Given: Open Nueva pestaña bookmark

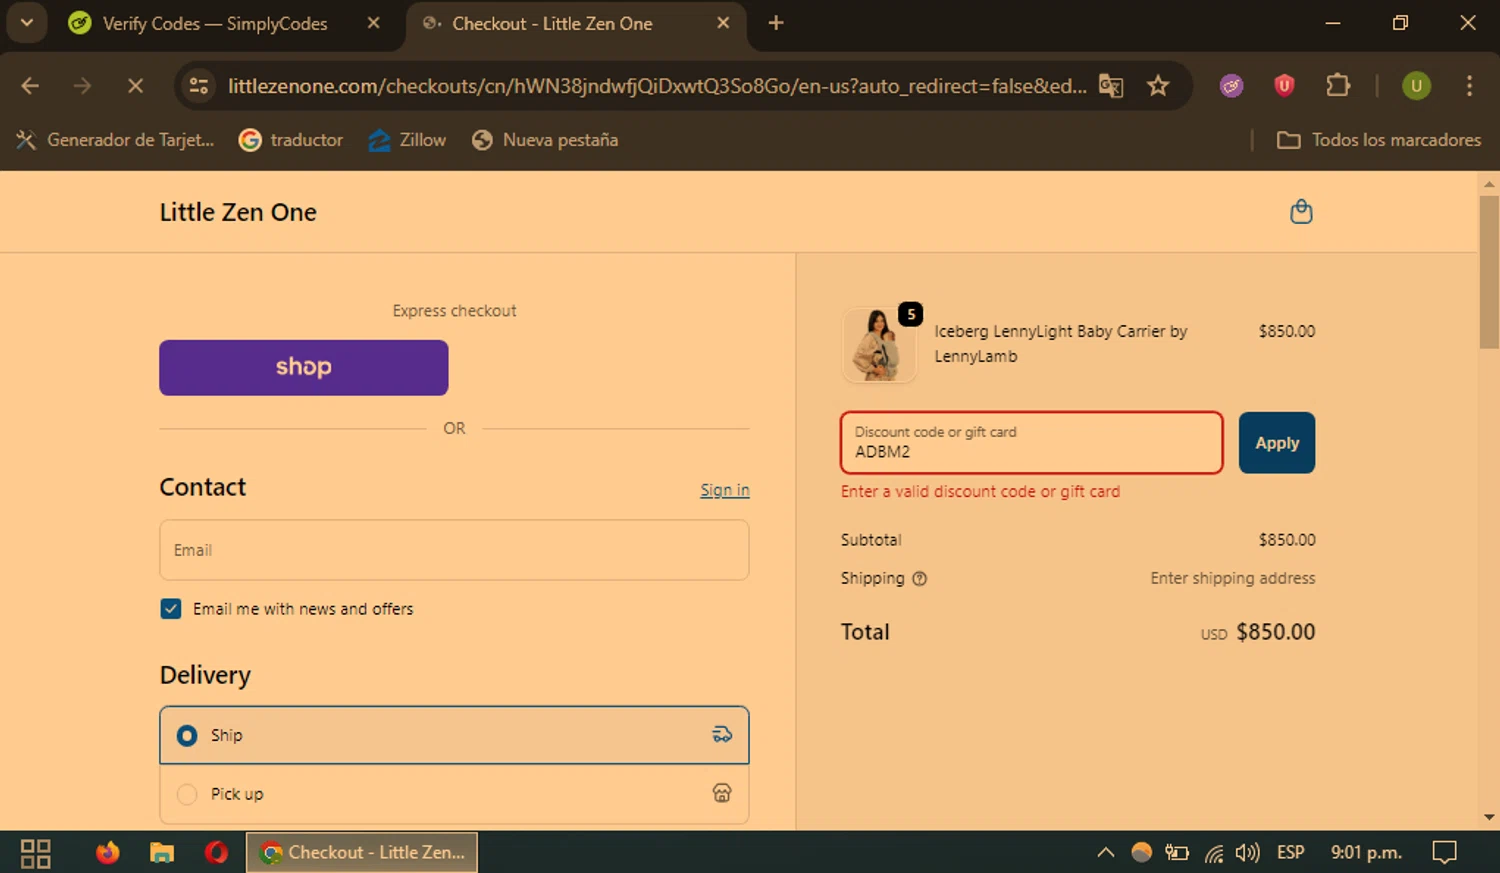Looking at the screenshot, I should tap(545, 140).
